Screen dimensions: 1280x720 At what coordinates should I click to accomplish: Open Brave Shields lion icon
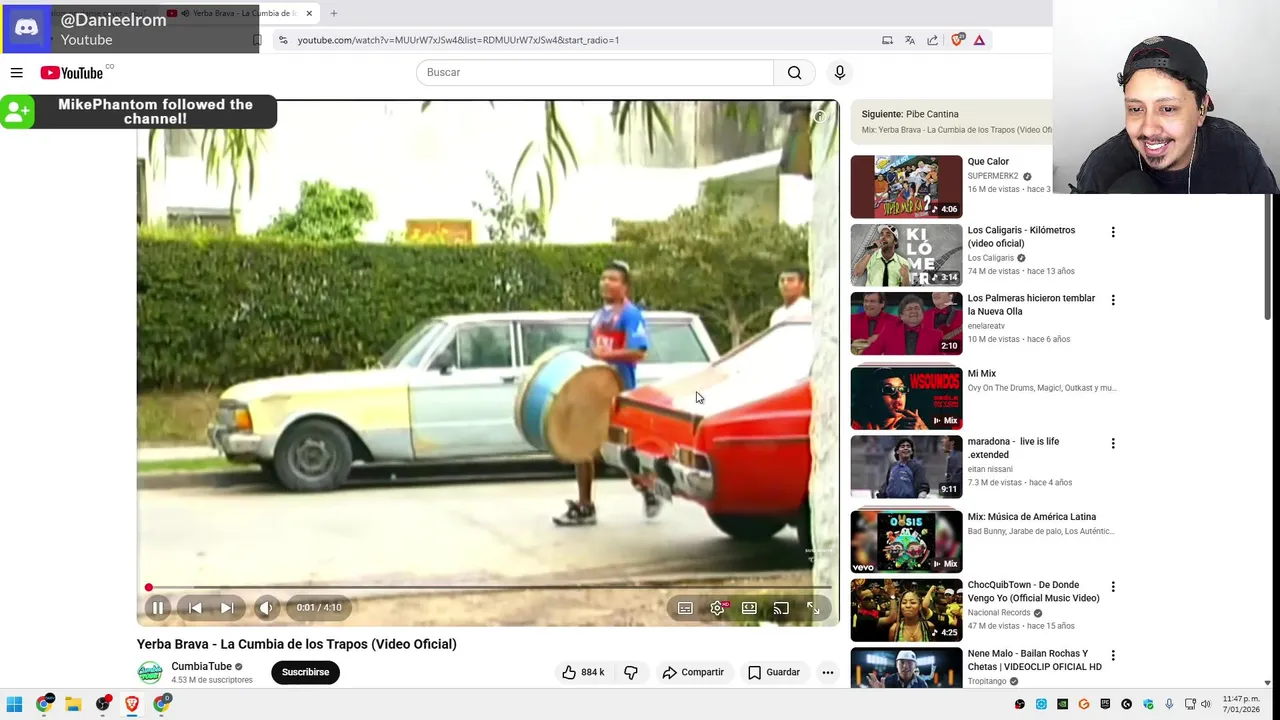(x=957, y=40)
